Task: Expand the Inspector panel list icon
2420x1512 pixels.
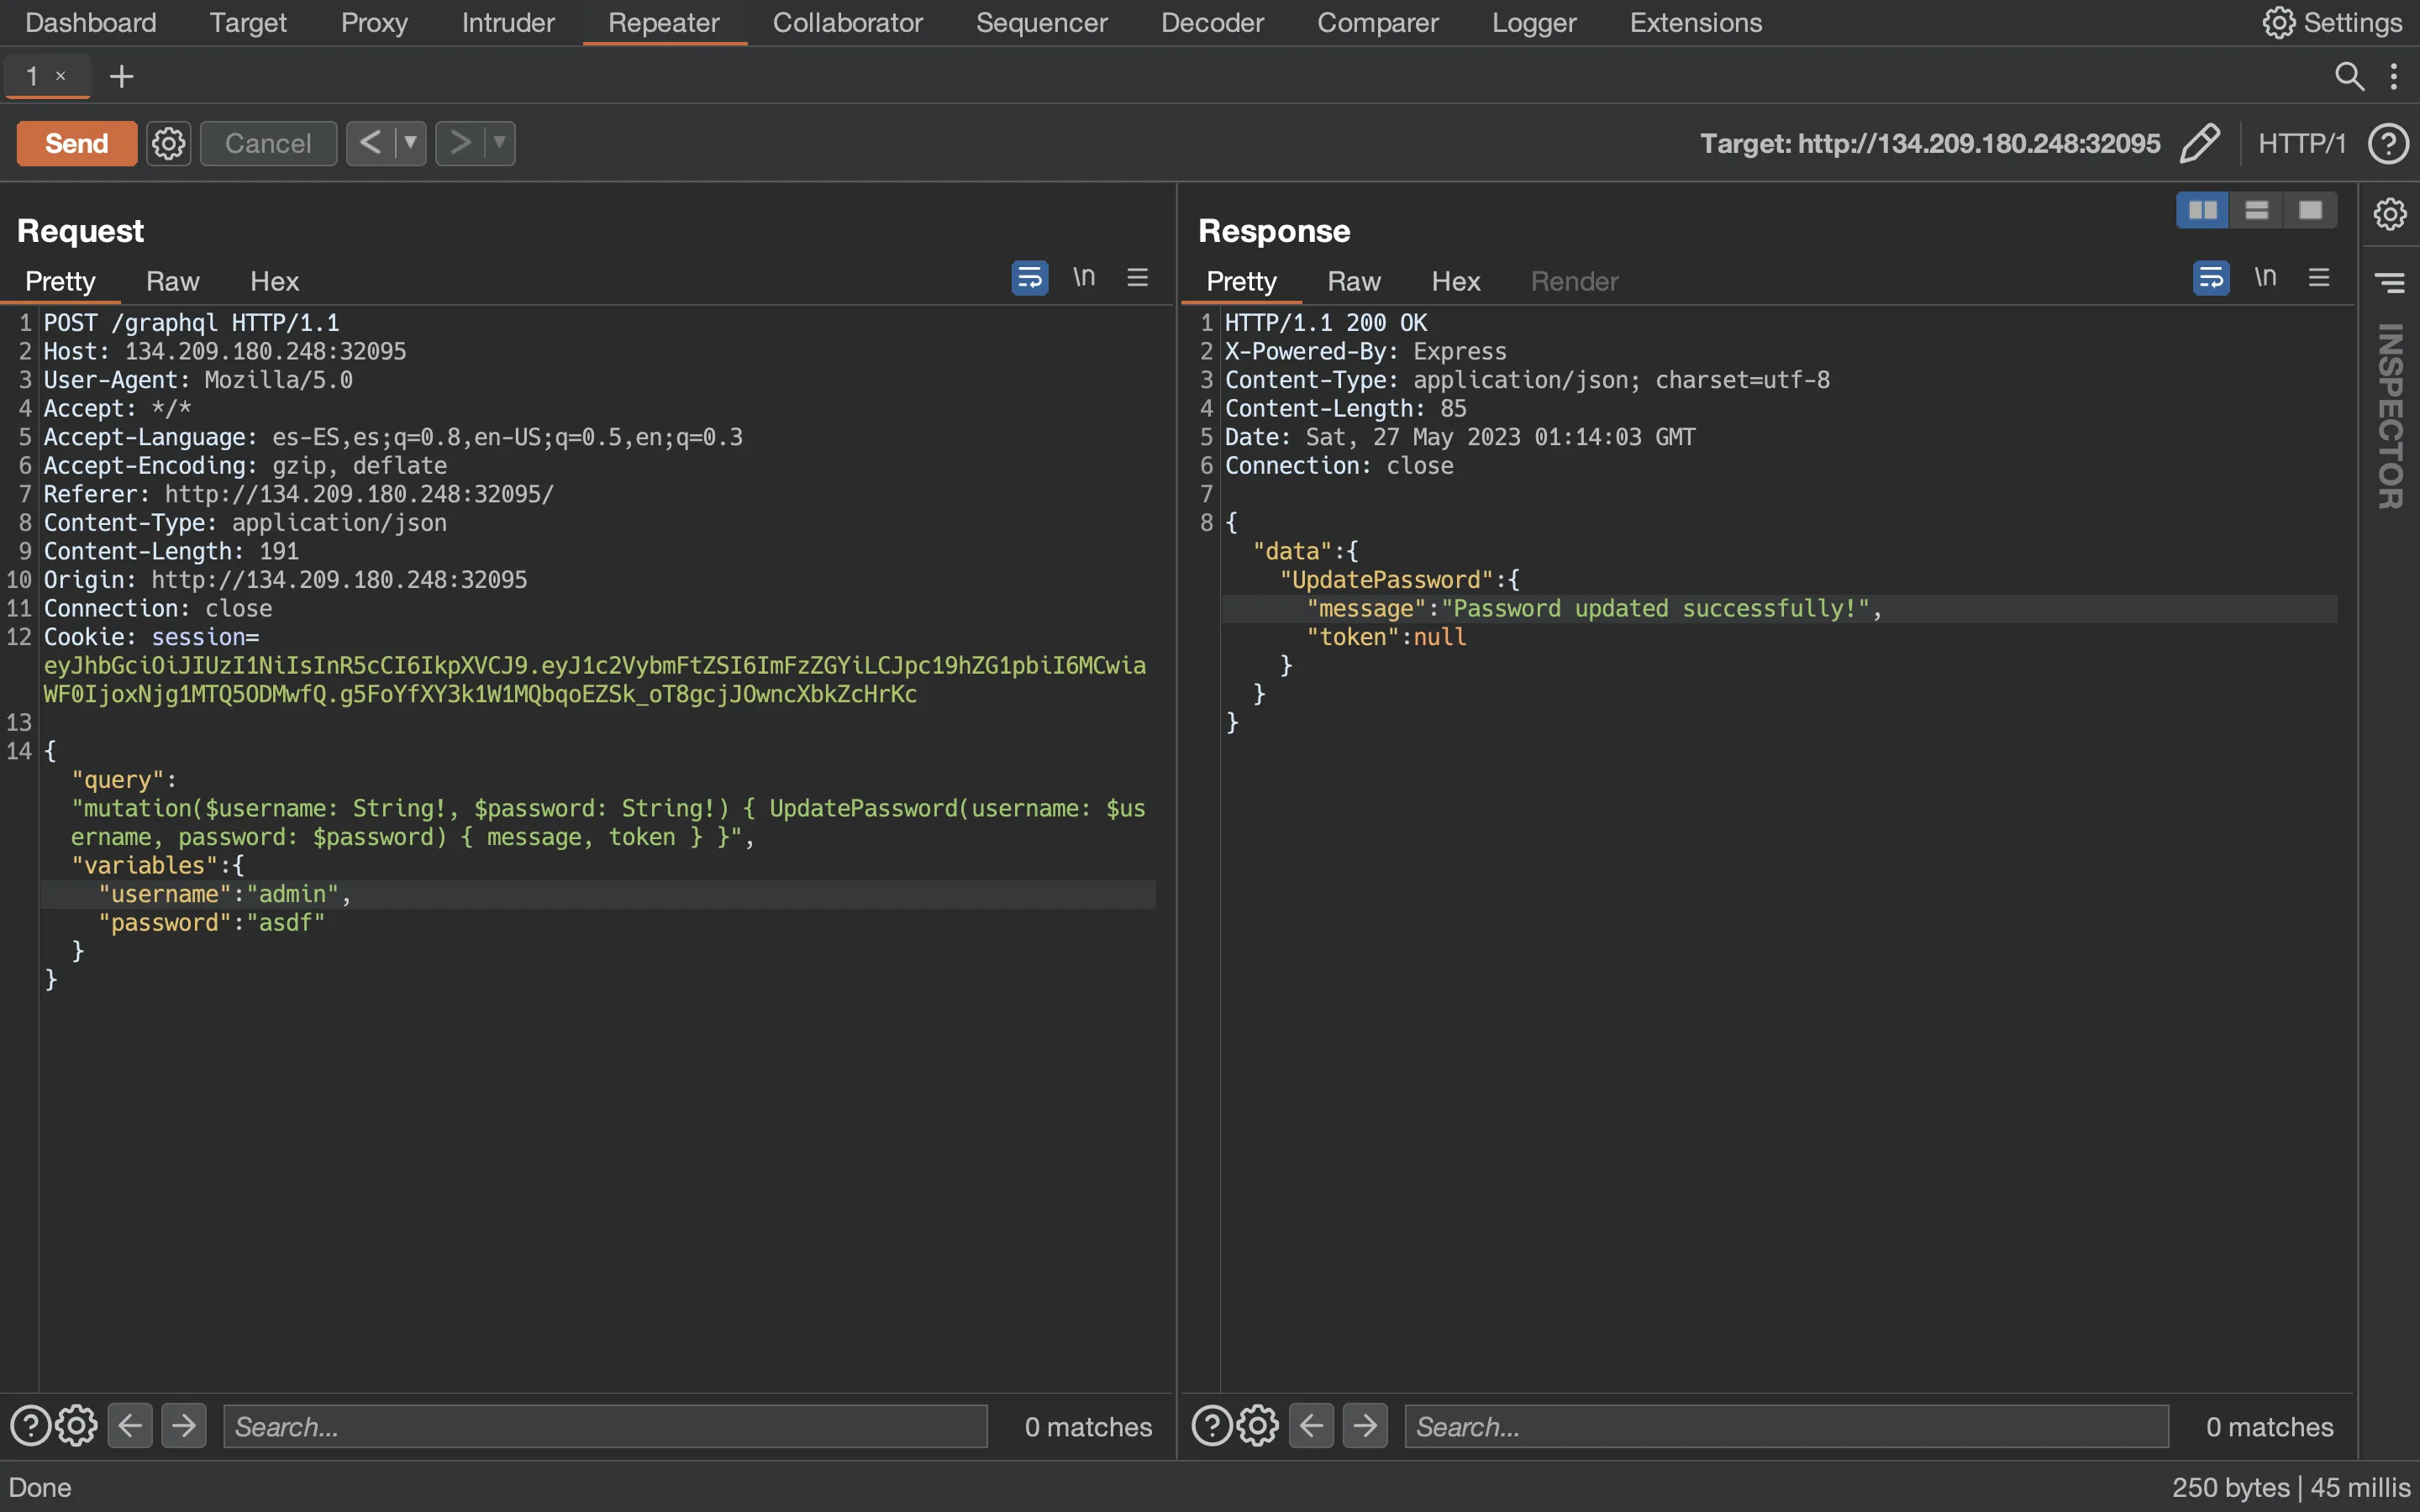Action: [2390, 283]
